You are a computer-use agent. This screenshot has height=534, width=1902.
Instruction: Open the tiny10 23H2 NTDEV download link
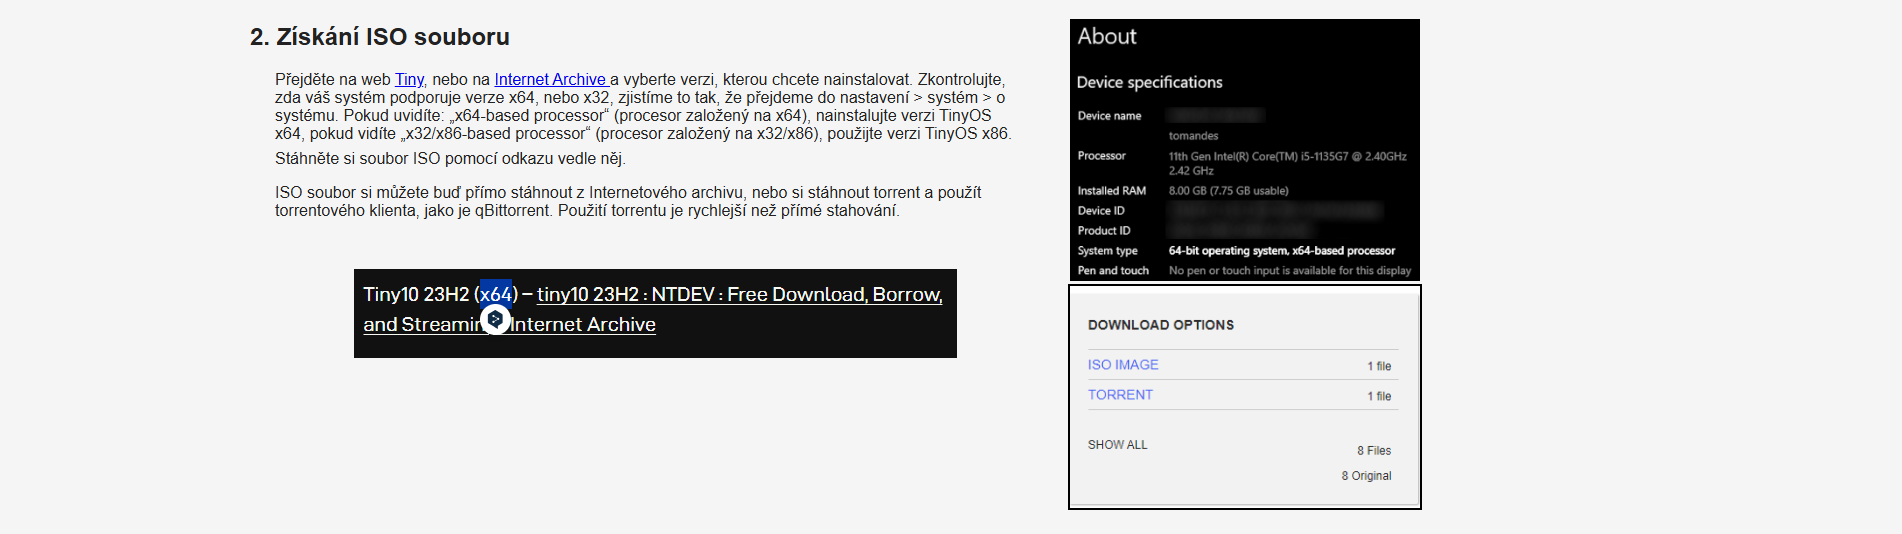[739, 295]
